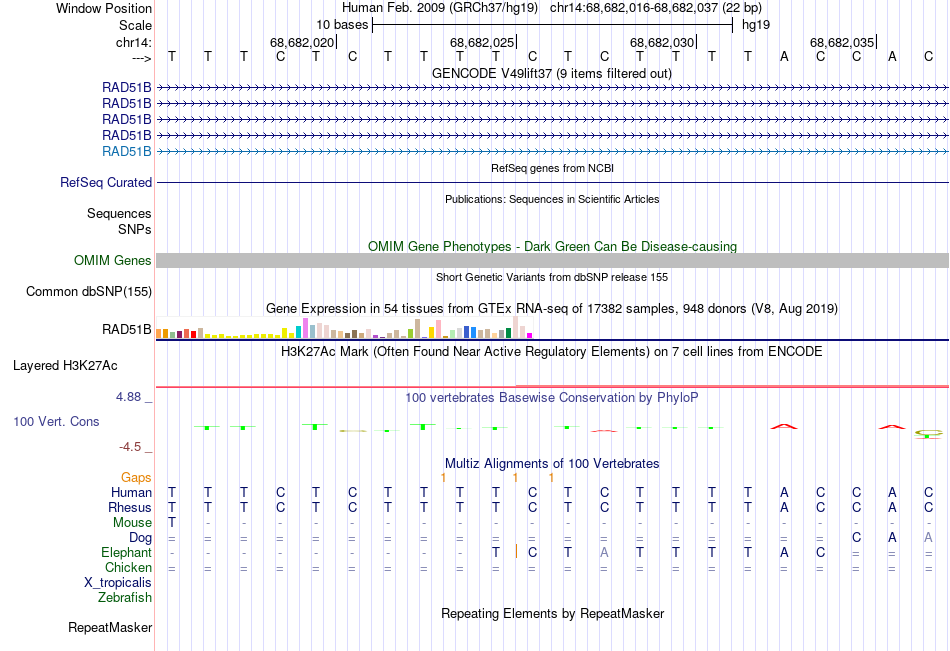Select the Dog alignment row label

coord(141,538)
